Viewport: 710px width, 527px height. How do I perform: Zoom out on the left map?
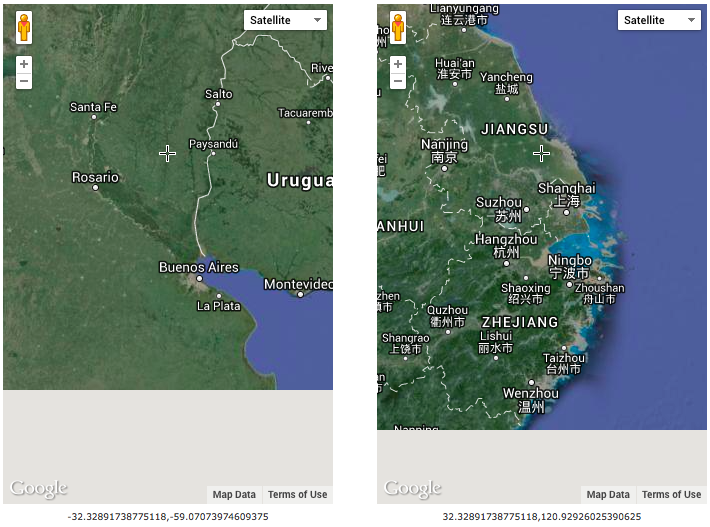[24, 81]
